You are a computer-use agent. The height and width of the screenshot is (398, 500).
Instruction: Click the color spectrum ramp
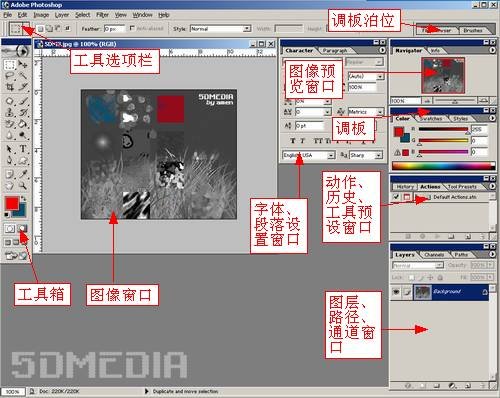pyautogui.click(x=443, y=165)
